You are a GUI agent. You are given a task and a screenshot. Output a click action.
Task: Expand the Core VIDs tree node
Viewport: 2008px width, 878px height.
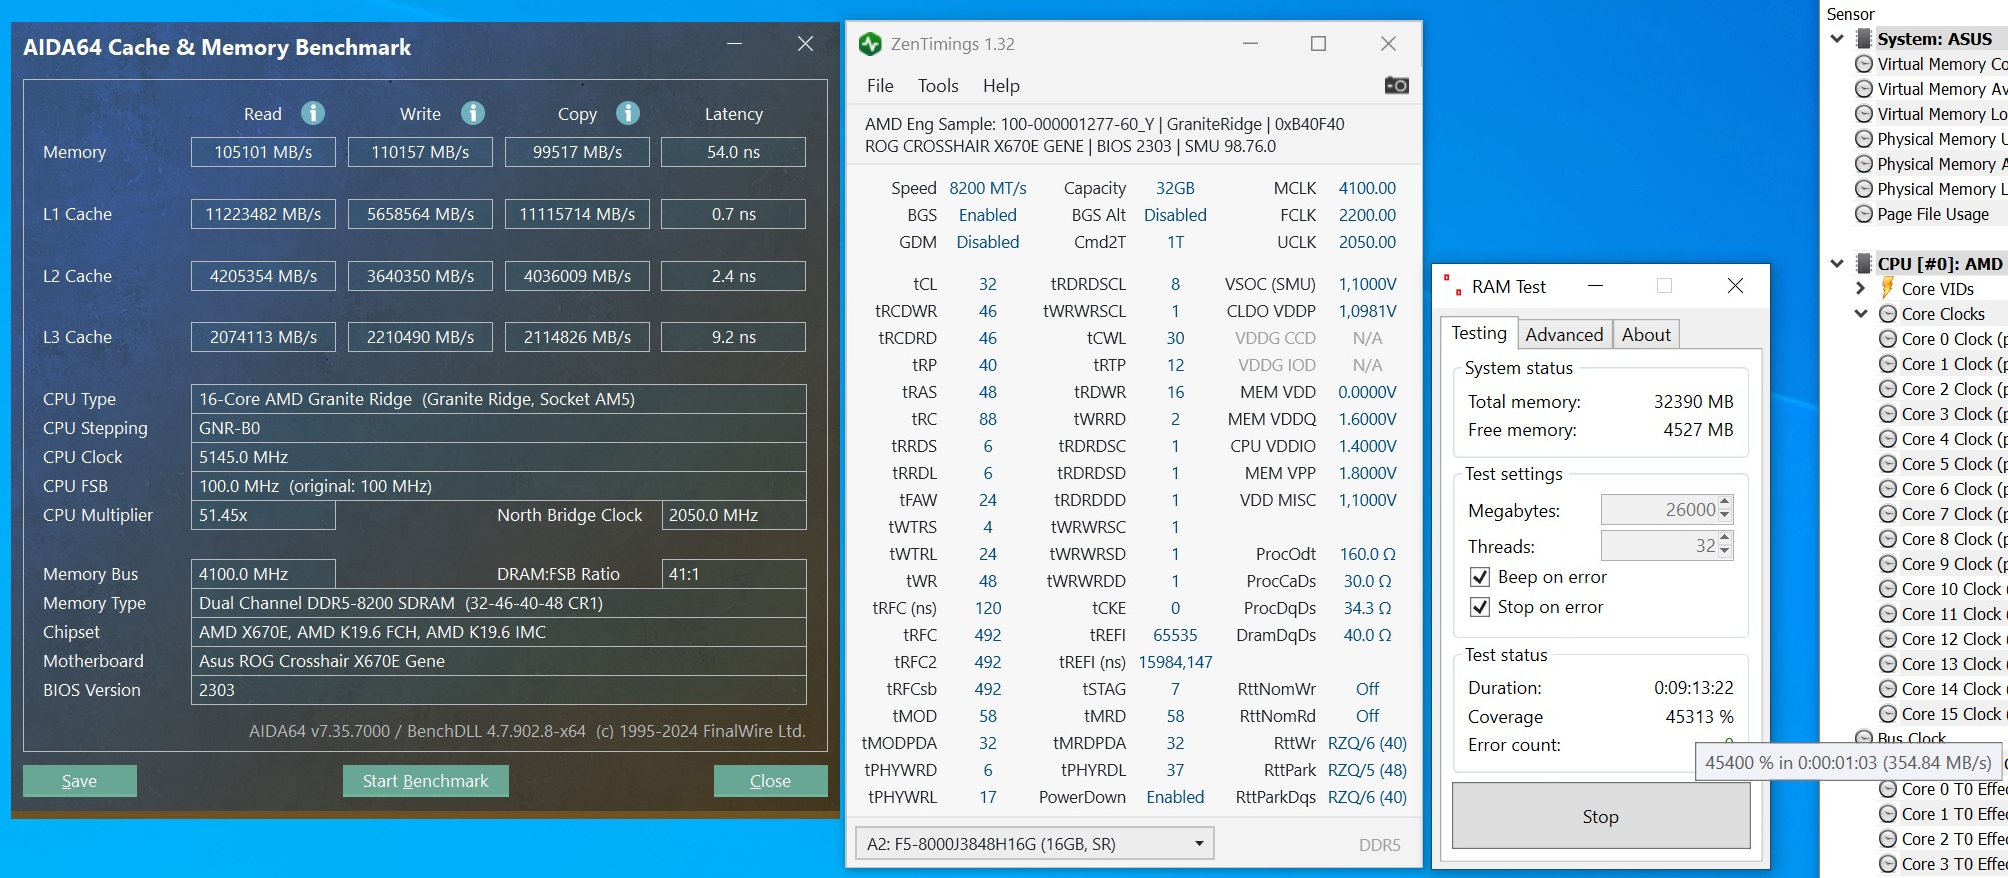click(x=1861, y=289)
